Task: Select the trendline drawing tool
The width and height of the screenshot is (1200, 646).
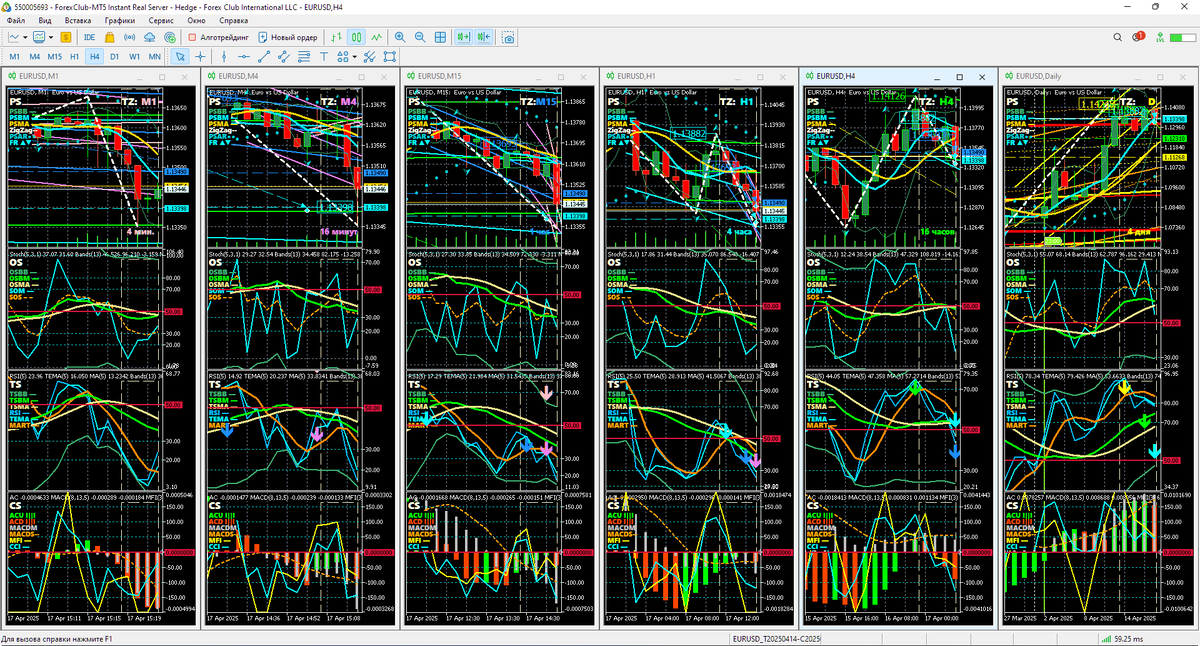Action: point(263,57)
